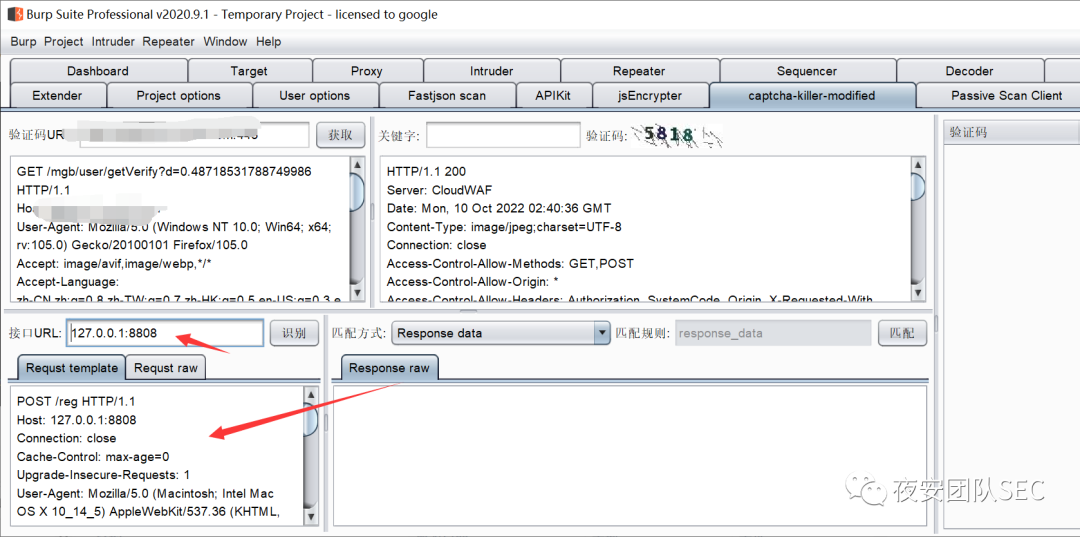This screenshot has width=1080, height=537.
Task: Focus the 验证码URL input field
Action: tap(194, 135)
